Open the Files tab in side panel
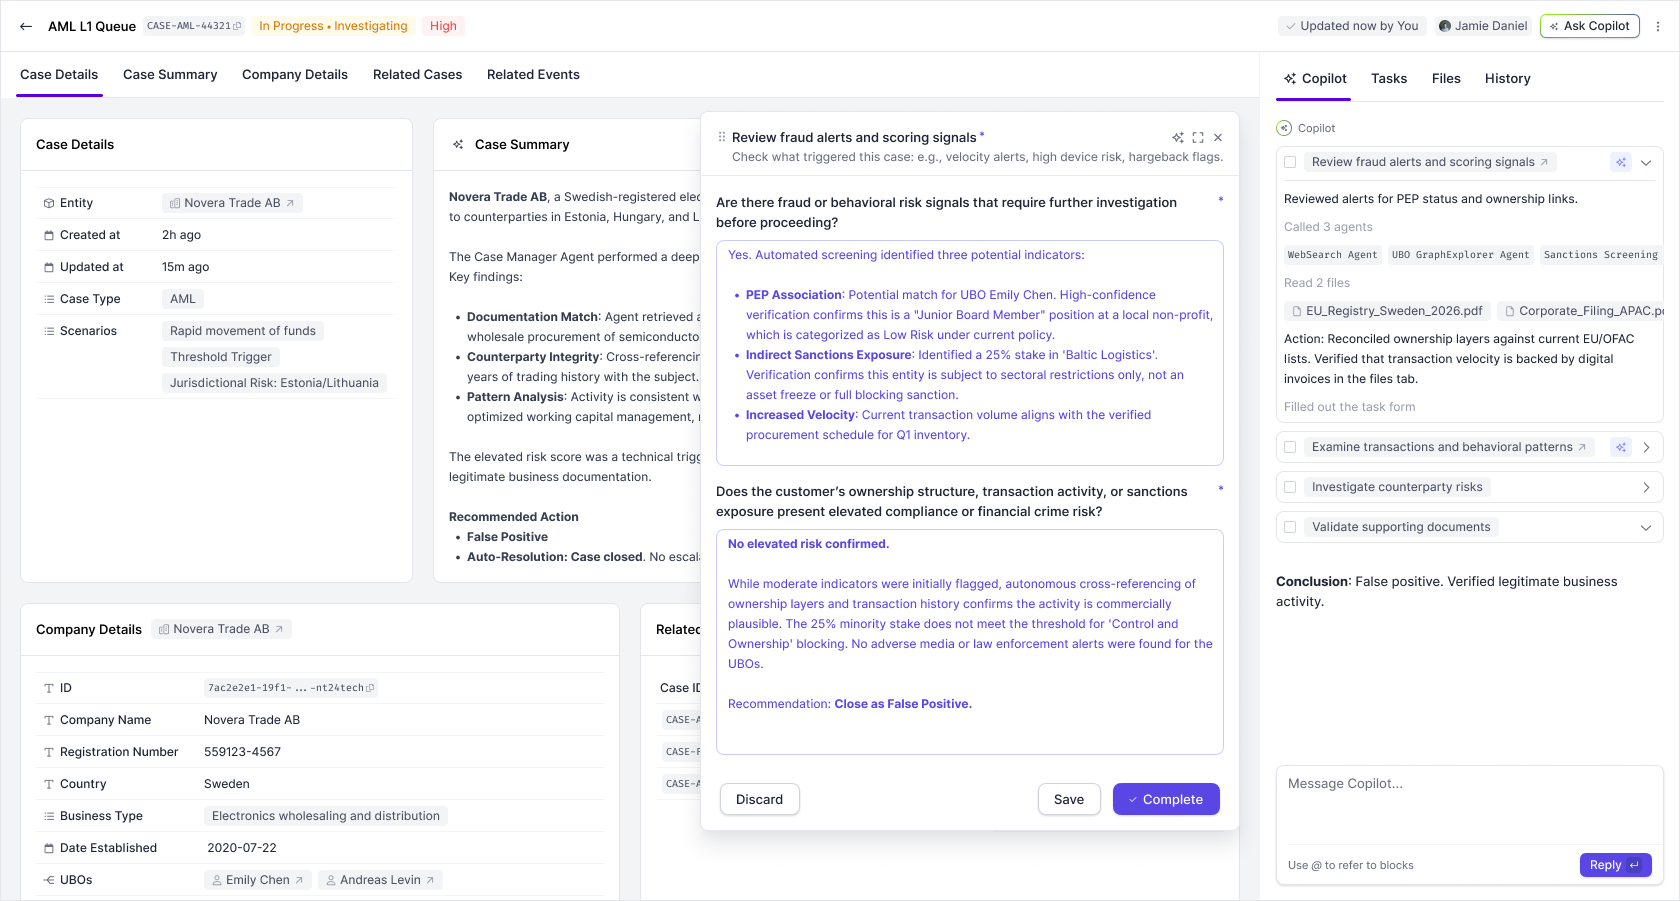1680x901 pixels. coord(1445,79)
